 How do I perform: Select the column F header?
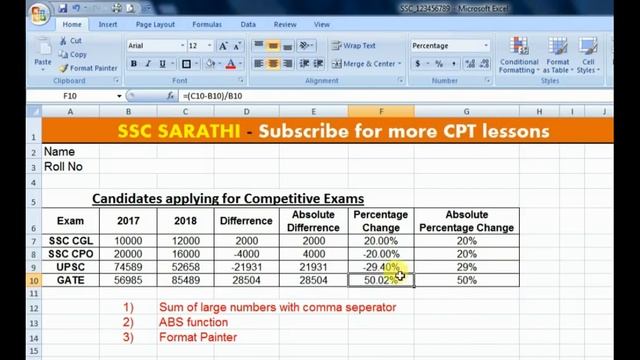click(381, 111)
